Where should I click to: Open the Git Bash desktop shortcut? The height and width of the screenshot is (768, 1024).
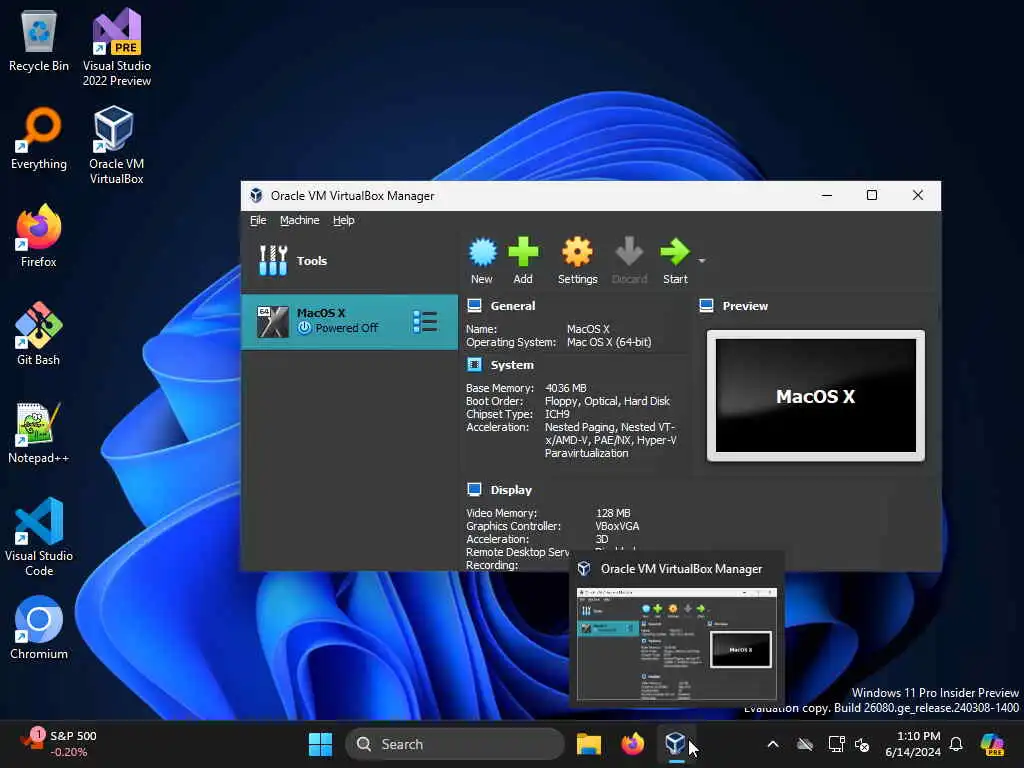click(x=39, y=334)
